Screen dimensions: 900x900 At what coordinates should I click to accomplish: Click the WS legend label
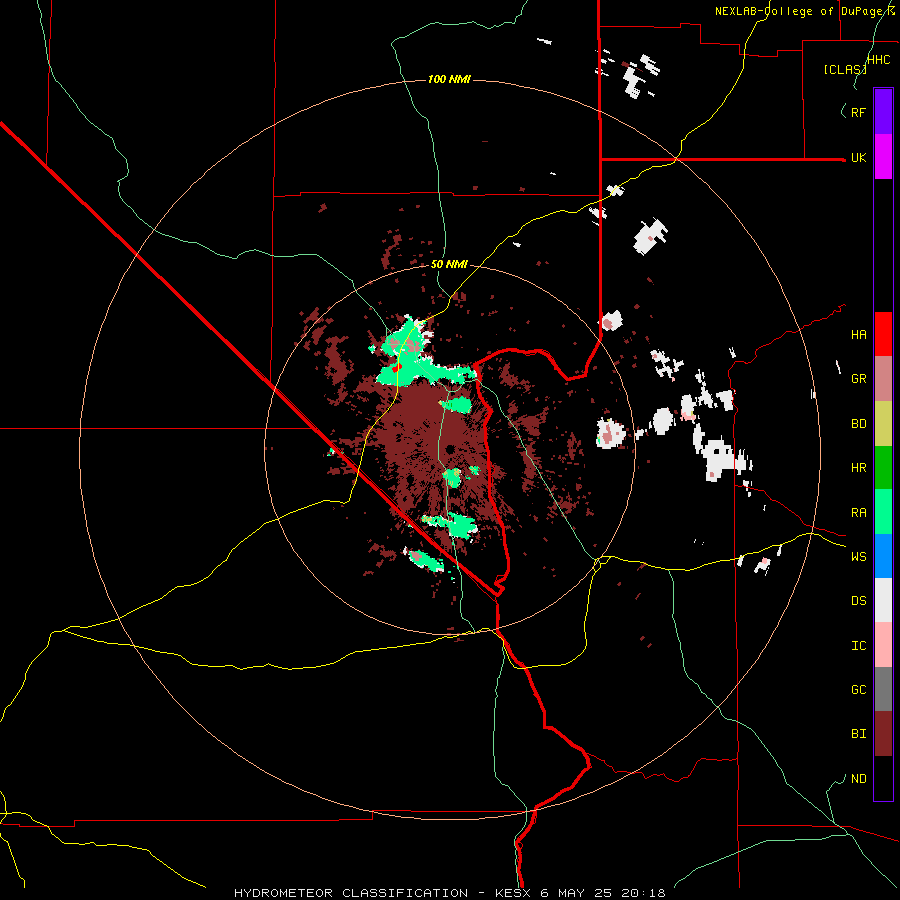point(858,557)
